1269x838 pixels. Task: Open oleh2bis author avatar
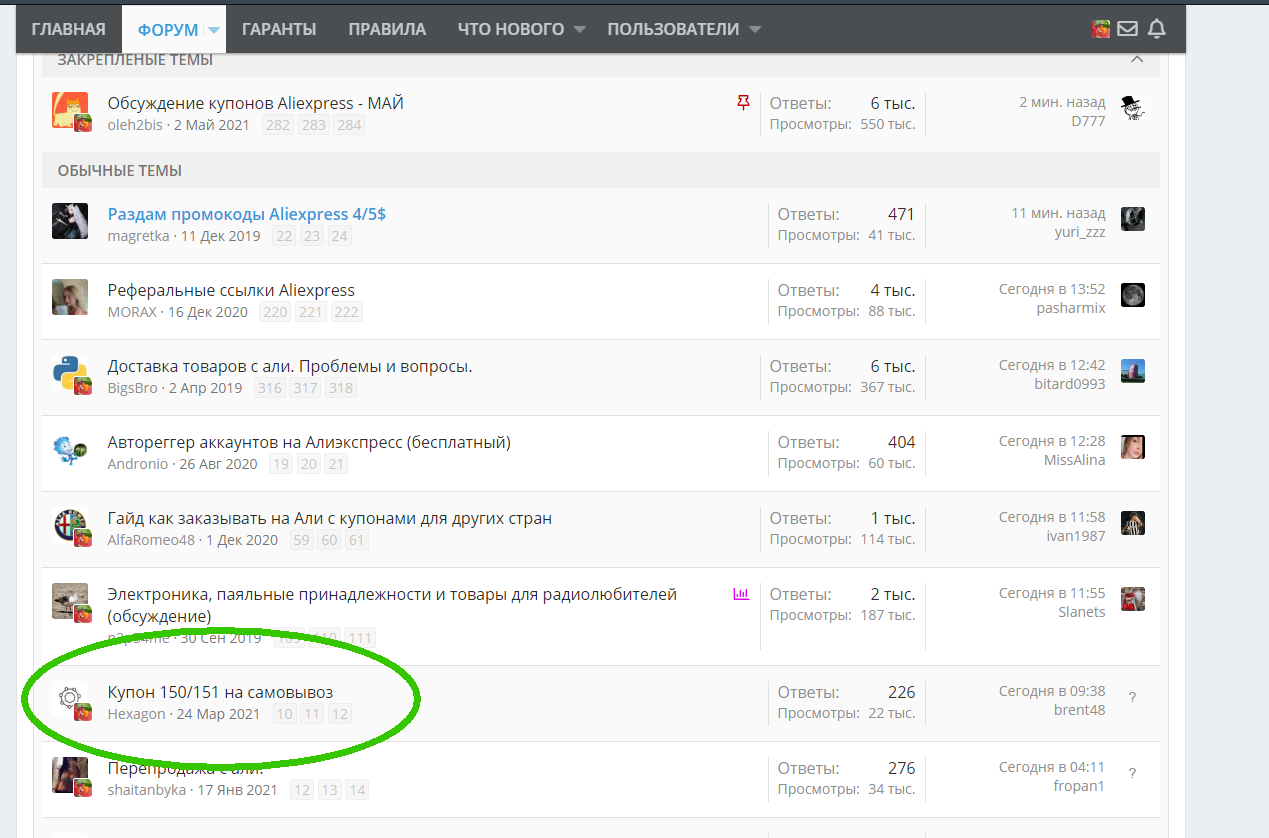70,111
